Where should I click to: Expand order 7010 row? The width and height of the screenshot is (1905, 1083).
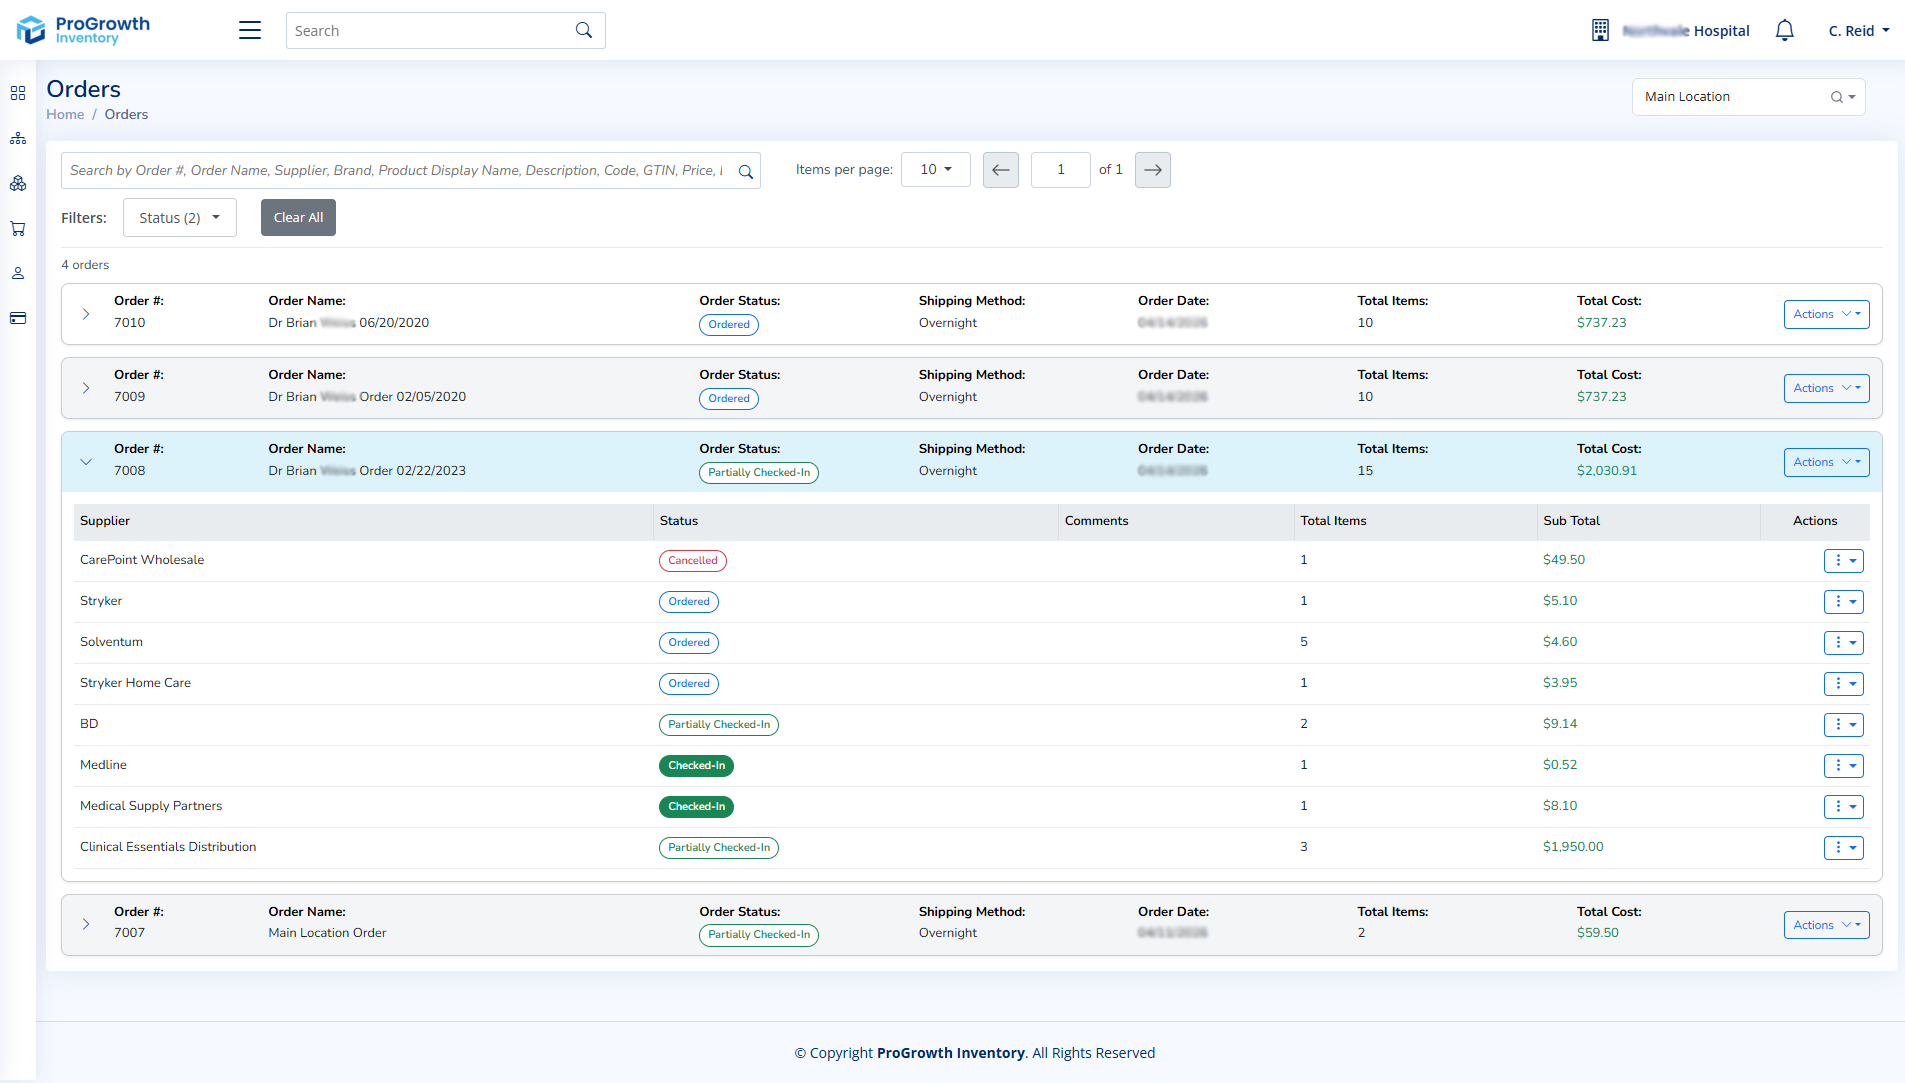pyautogui.click(x=86, y=314)
